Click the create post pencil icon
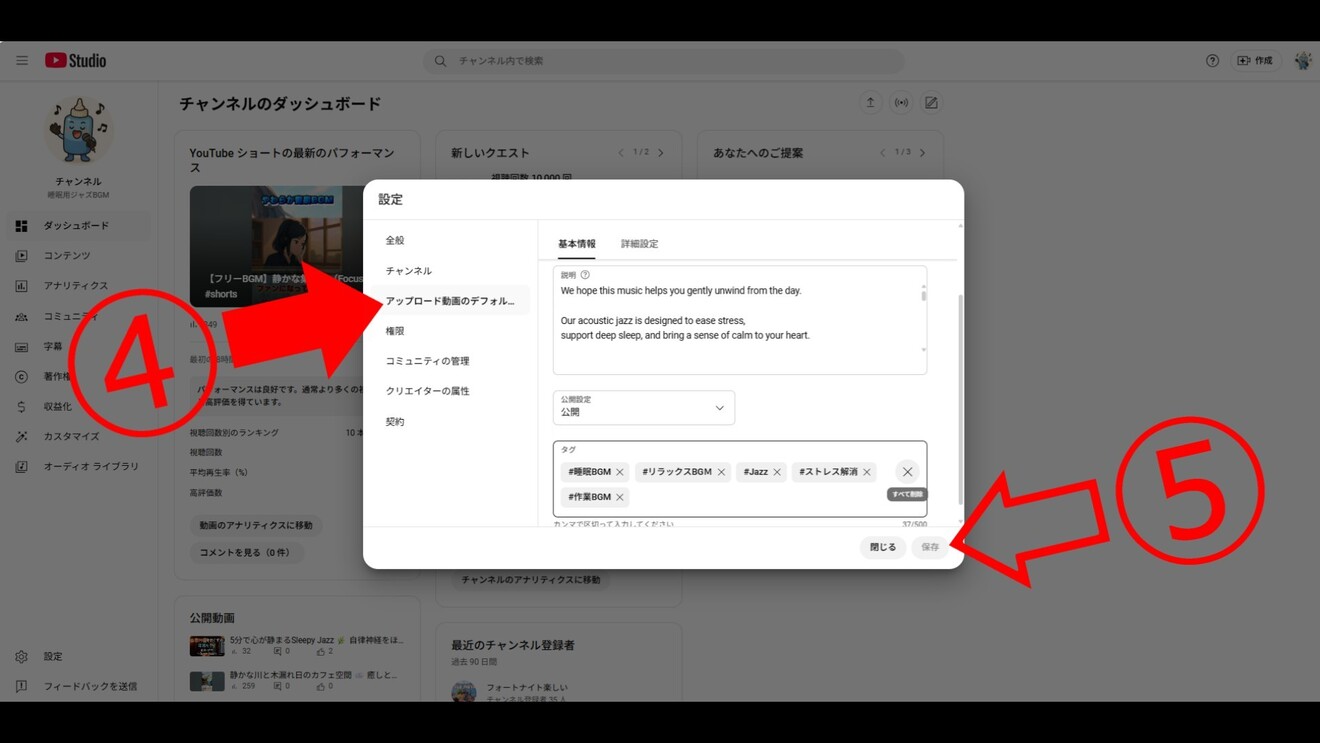Screen dimensions: 1320x743 click(x=931, y=103)
